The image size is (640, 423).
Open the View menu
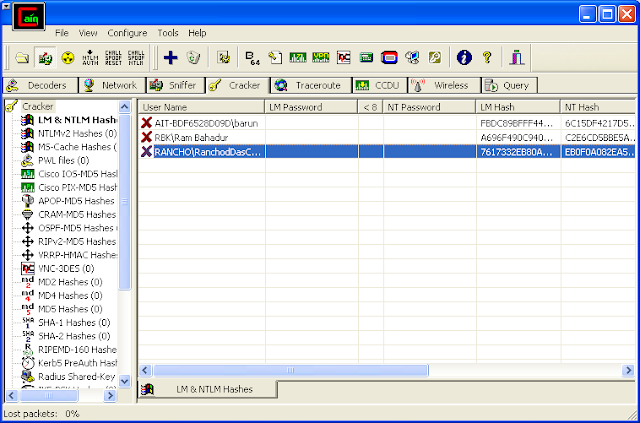(x=88, y=33)
